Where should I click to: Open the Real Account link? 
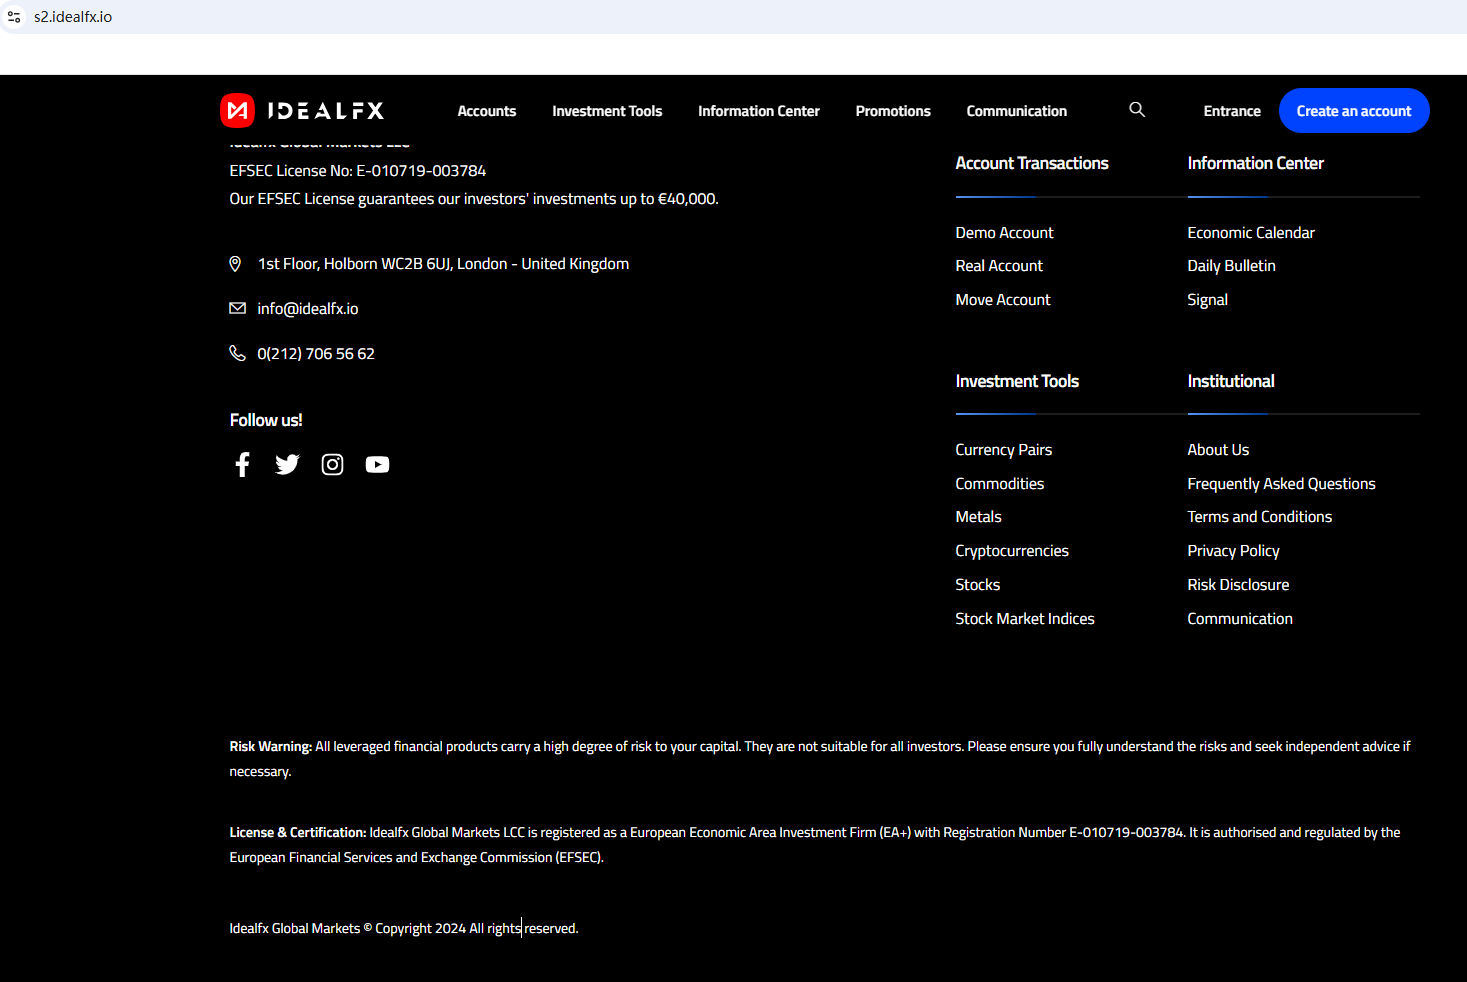[x=999, y=266]
